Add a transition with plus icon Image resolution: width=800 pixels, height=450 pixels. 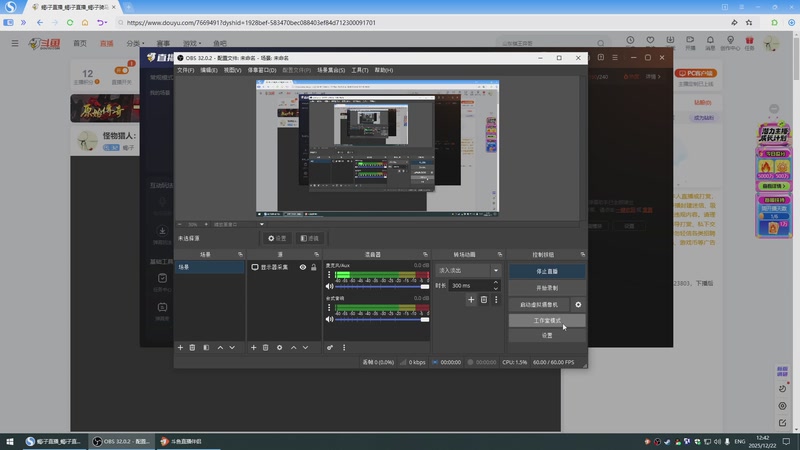471,299
